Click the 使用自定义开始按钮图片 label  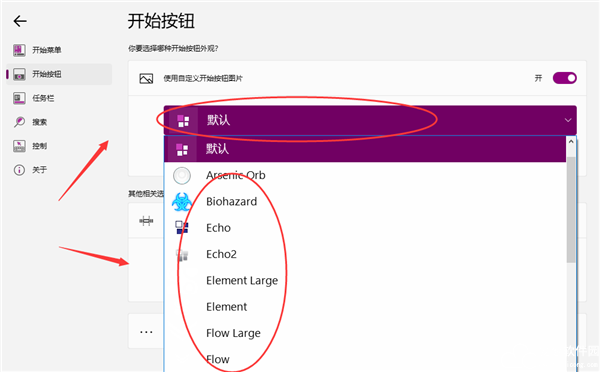[x=203, y=78]
